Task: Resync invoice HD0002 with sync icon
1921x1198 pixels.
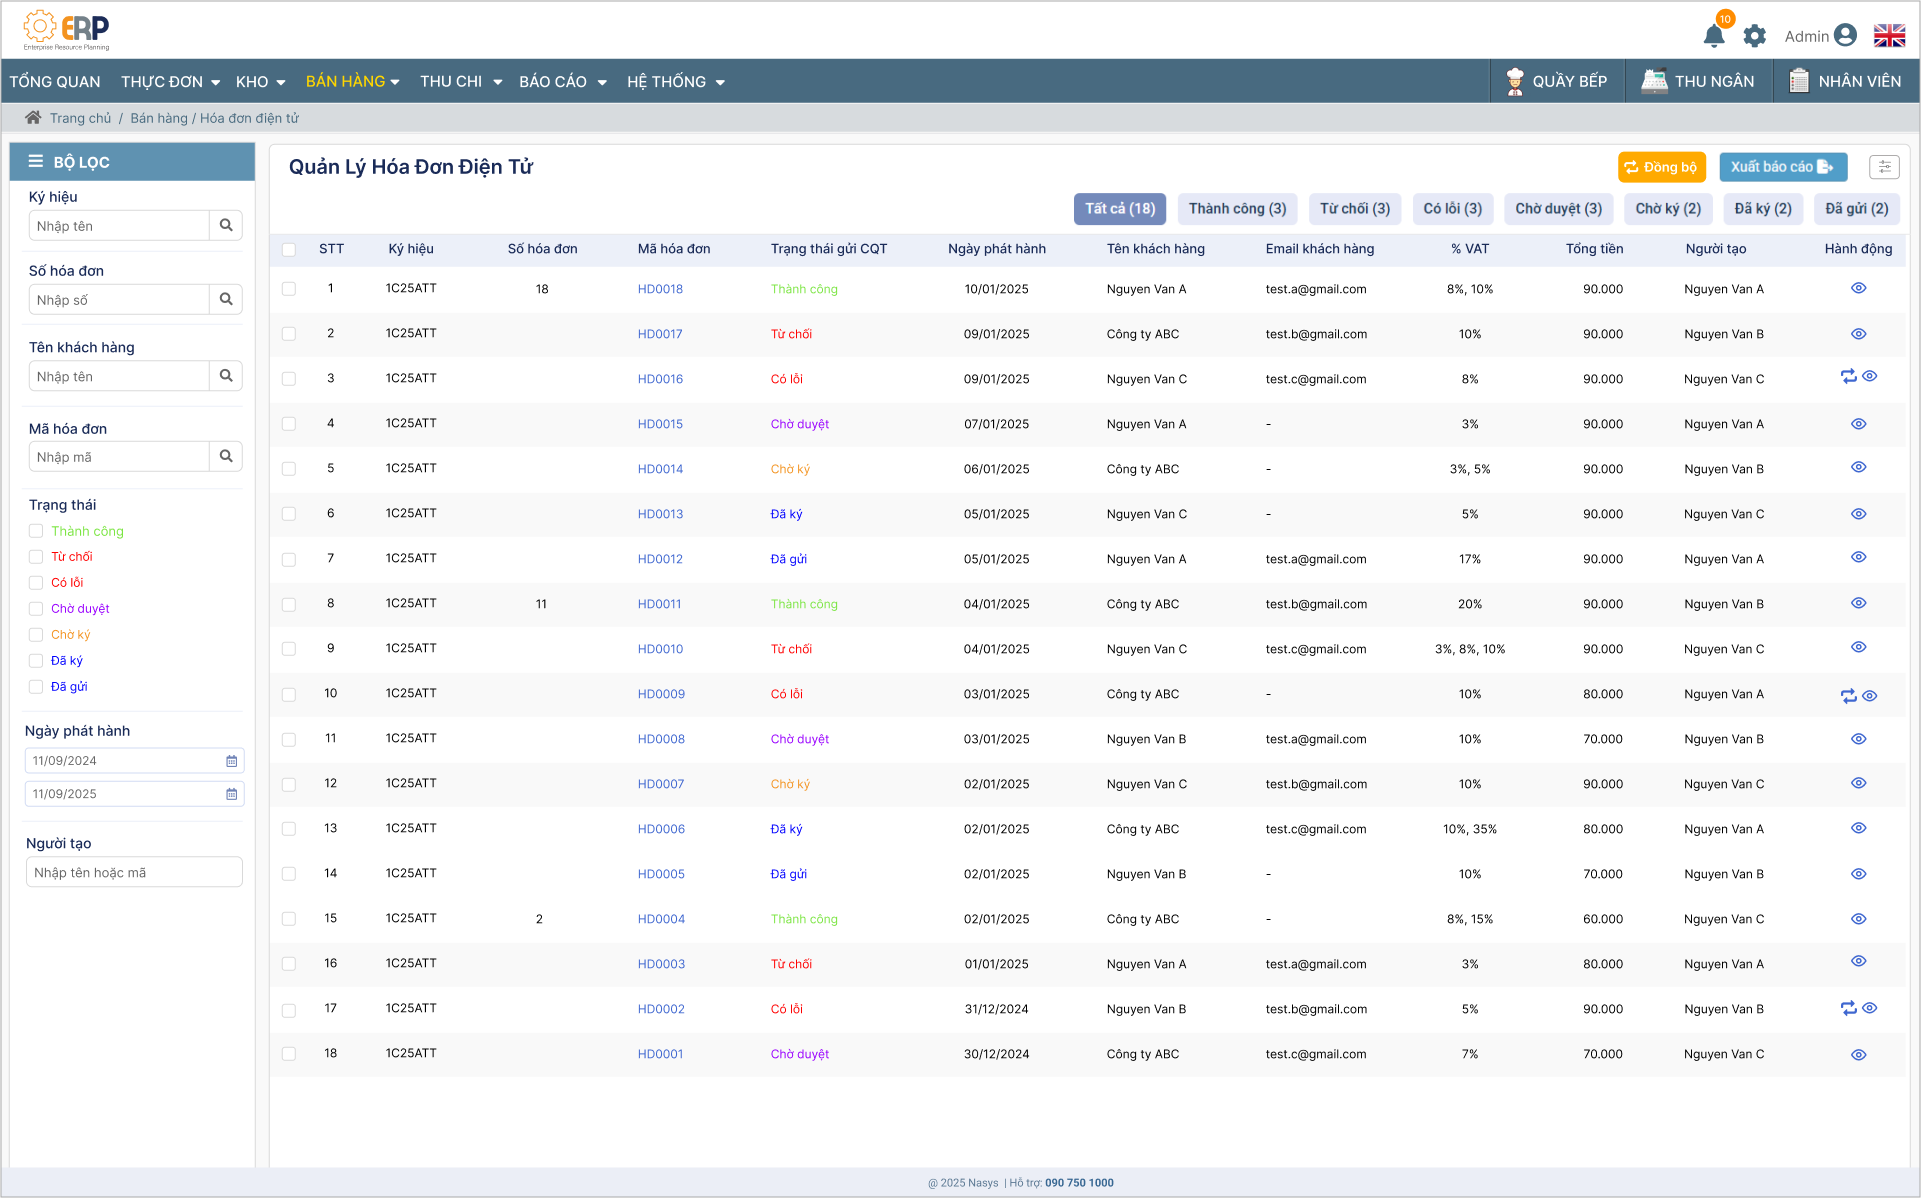Action: pyautogui.click(x=1848, y=1008)
